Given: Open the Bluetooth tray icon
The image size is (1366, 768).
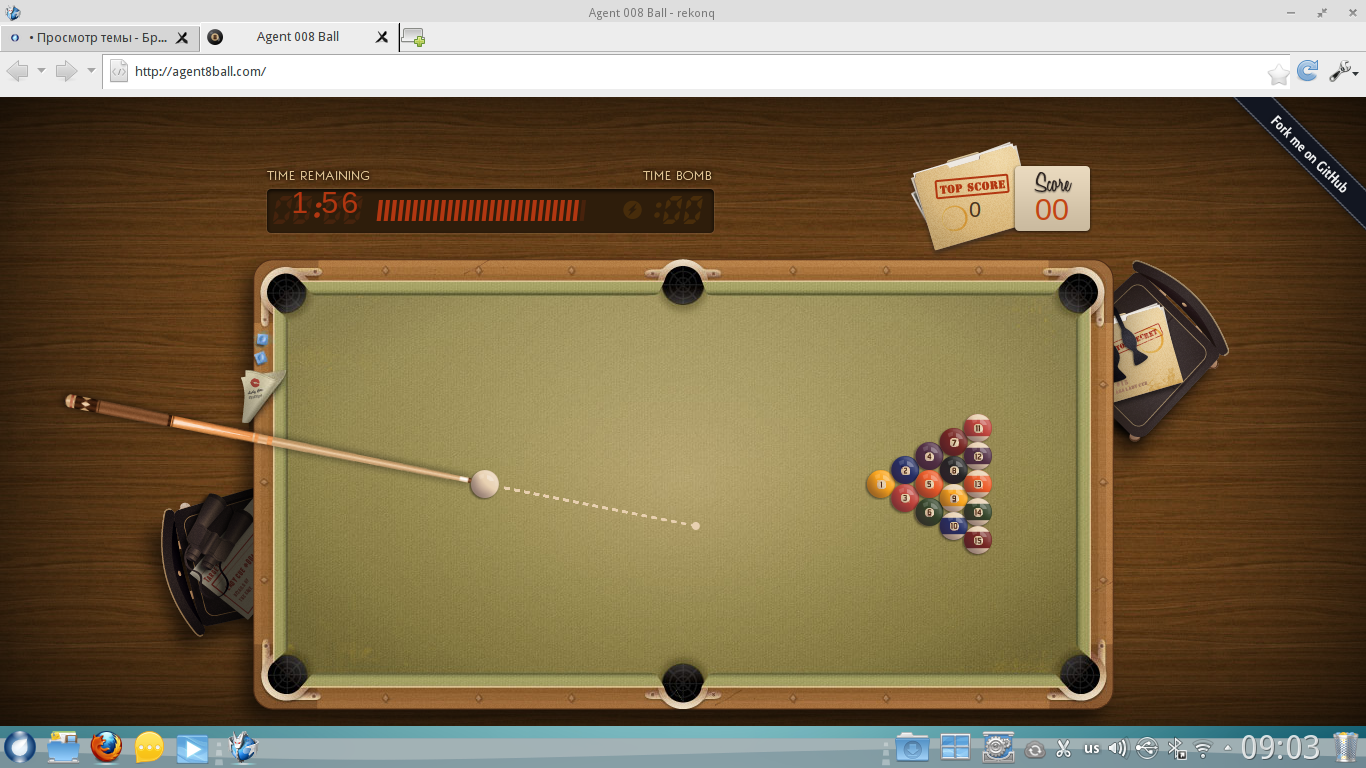Looking at the screenshot, I should [x=1177, y=748].
